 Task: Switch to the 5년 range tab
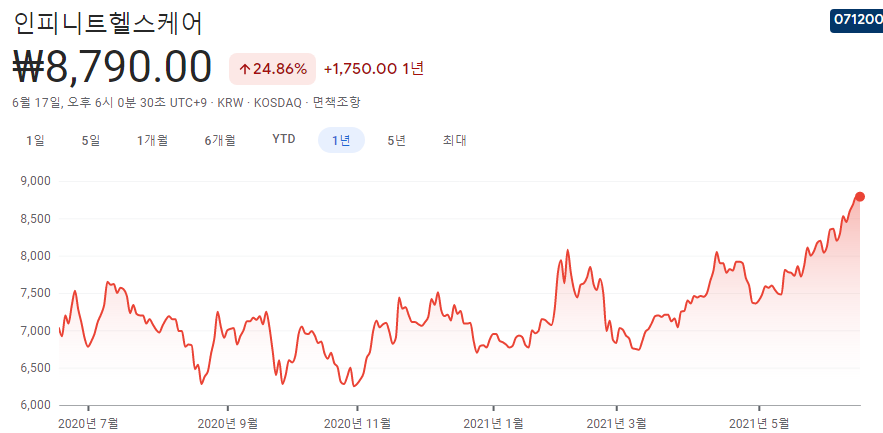coord(396,140)
